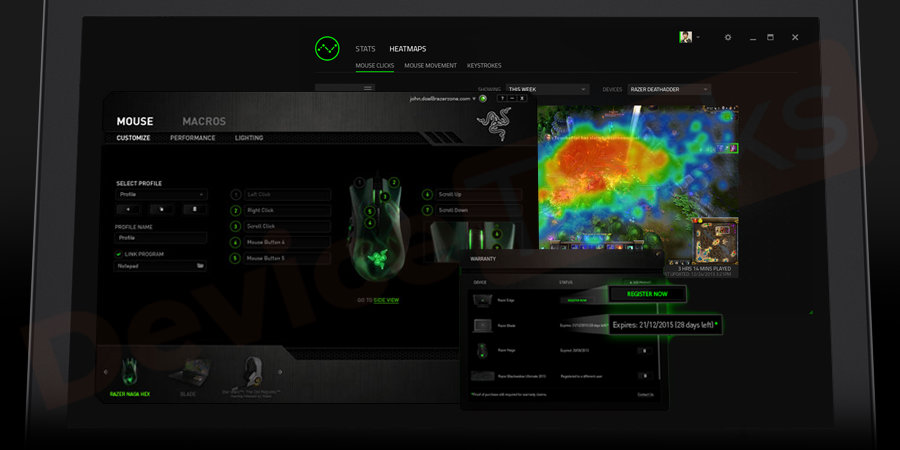This screenshot has height=450, width=900.
Task: Click BlackWidow keyboard icon in warranty
Action: pyautogui.click(x=482, y=376)
